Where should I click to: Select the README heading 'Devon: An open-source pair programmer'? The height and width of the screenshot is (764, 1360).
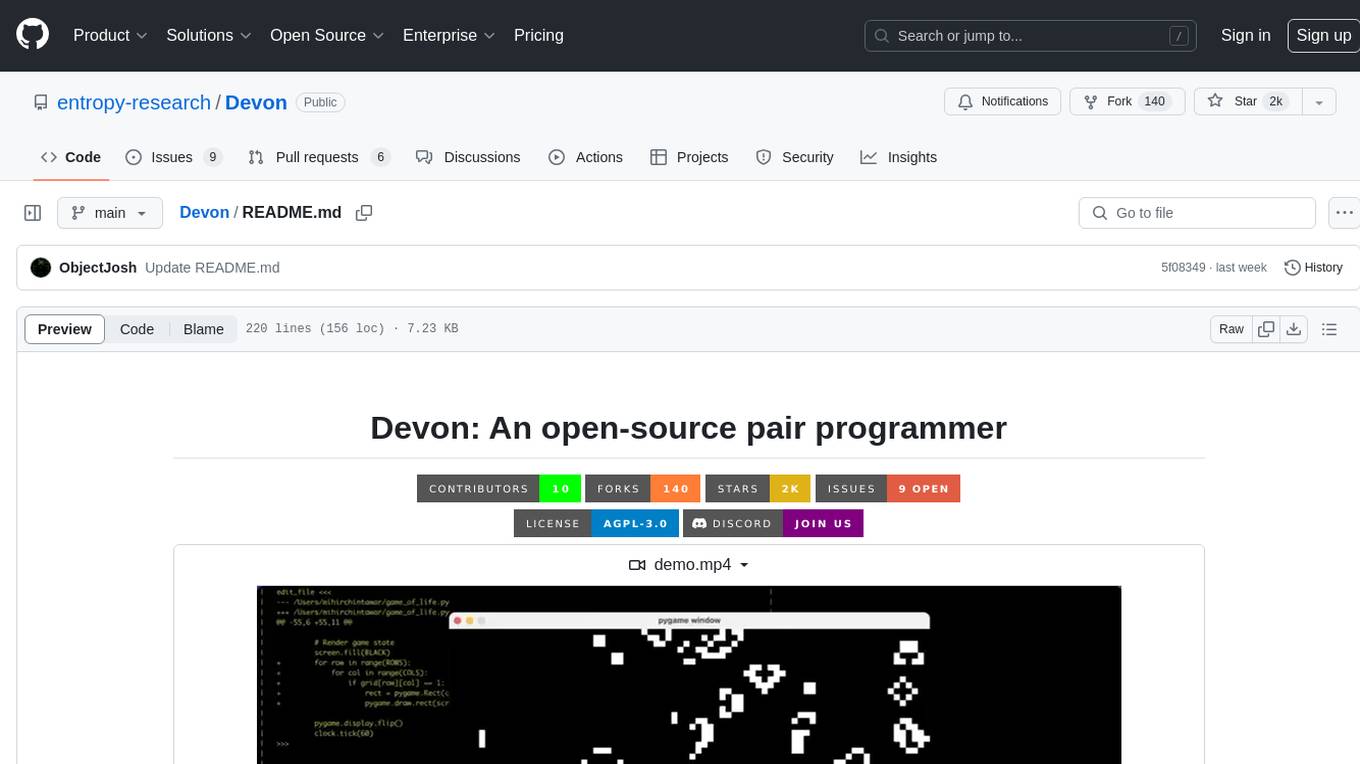[688, 427]
